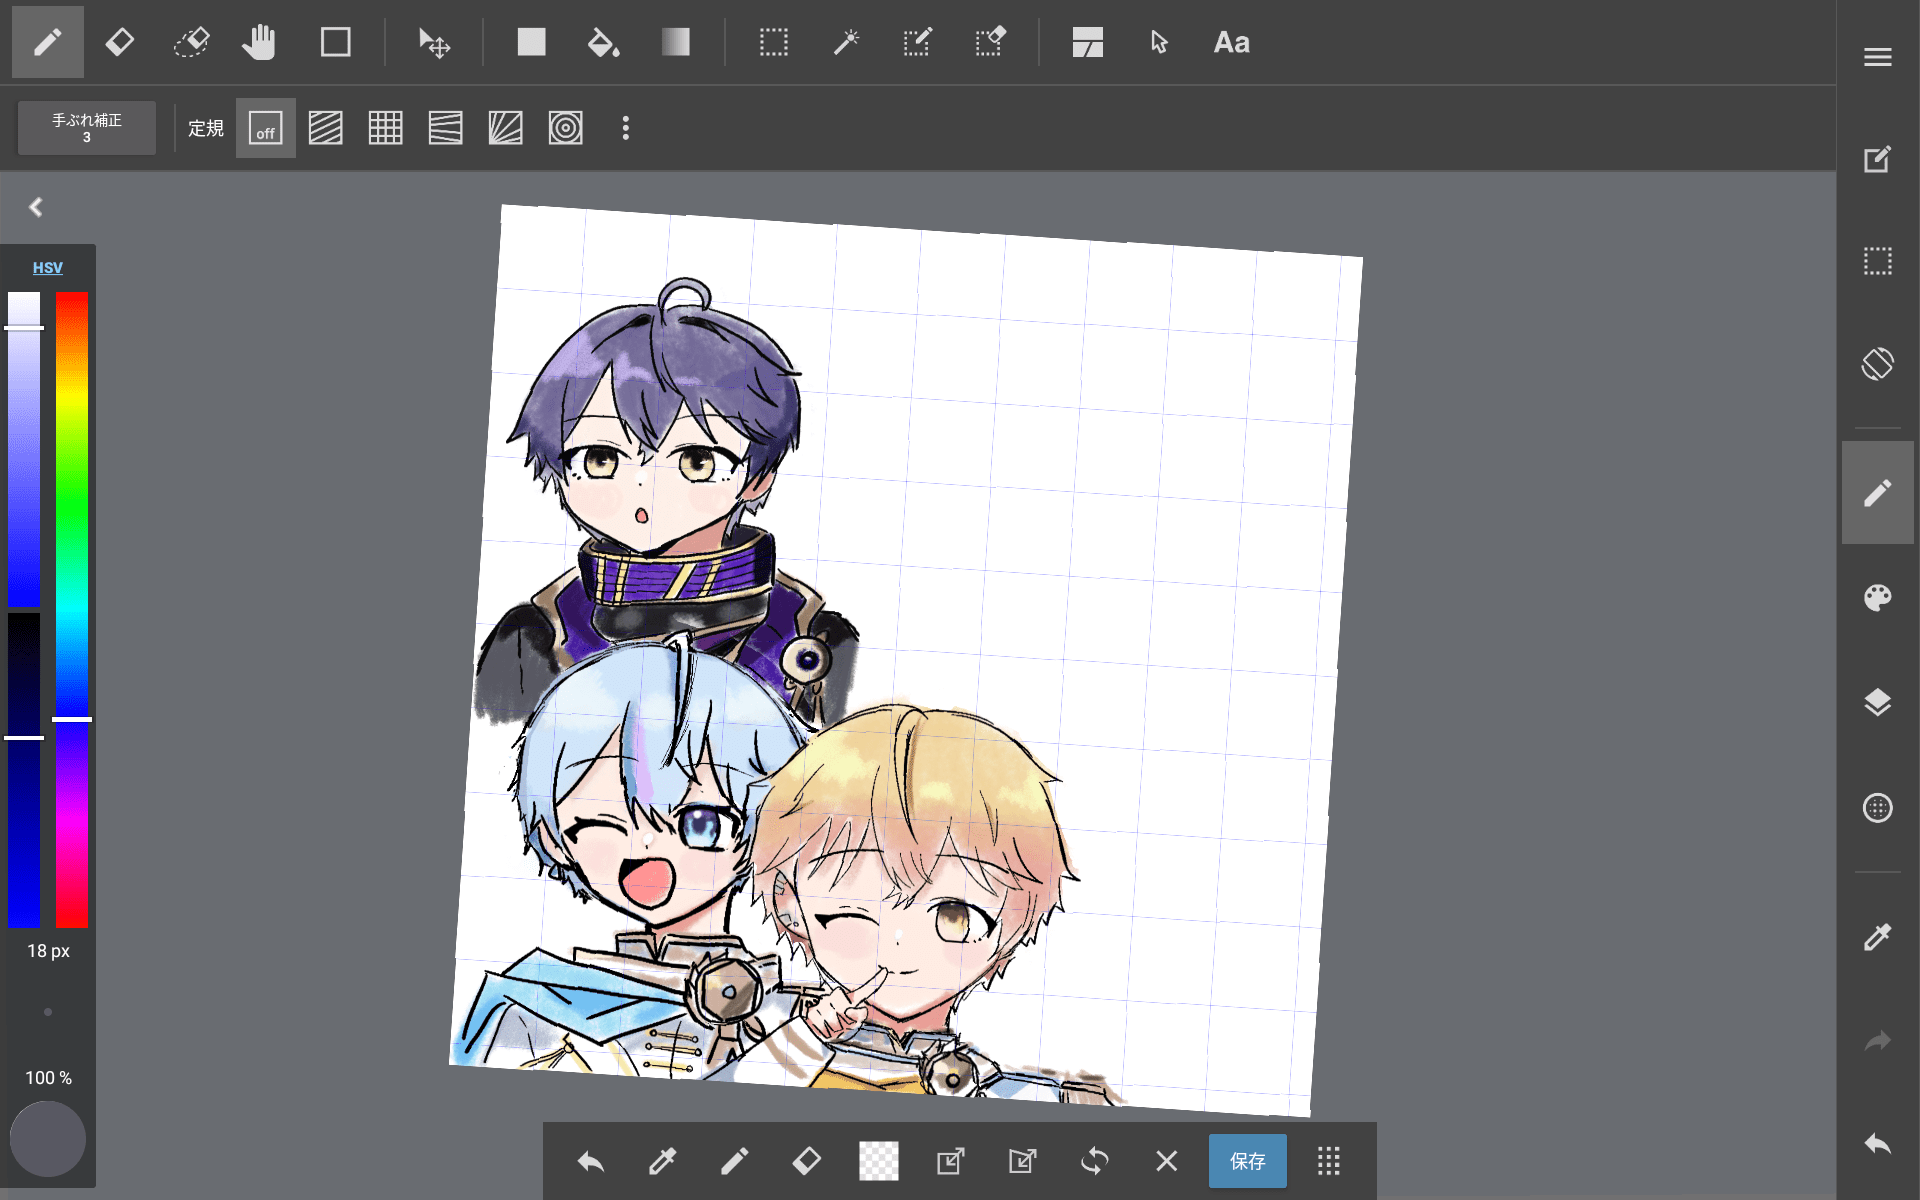The image size is (1920, 1200).
Task: Enable the concentric circles ruler
Action: point(565,128)
